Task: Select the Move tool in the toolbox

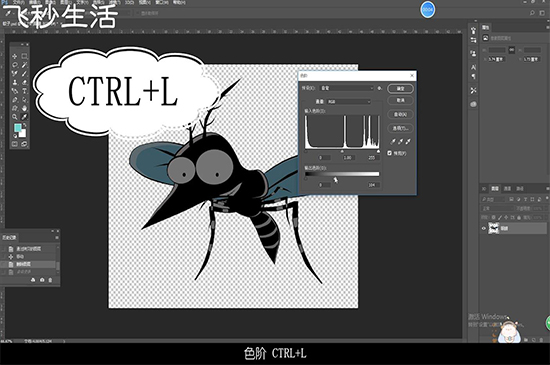Action: click(15, 56)
